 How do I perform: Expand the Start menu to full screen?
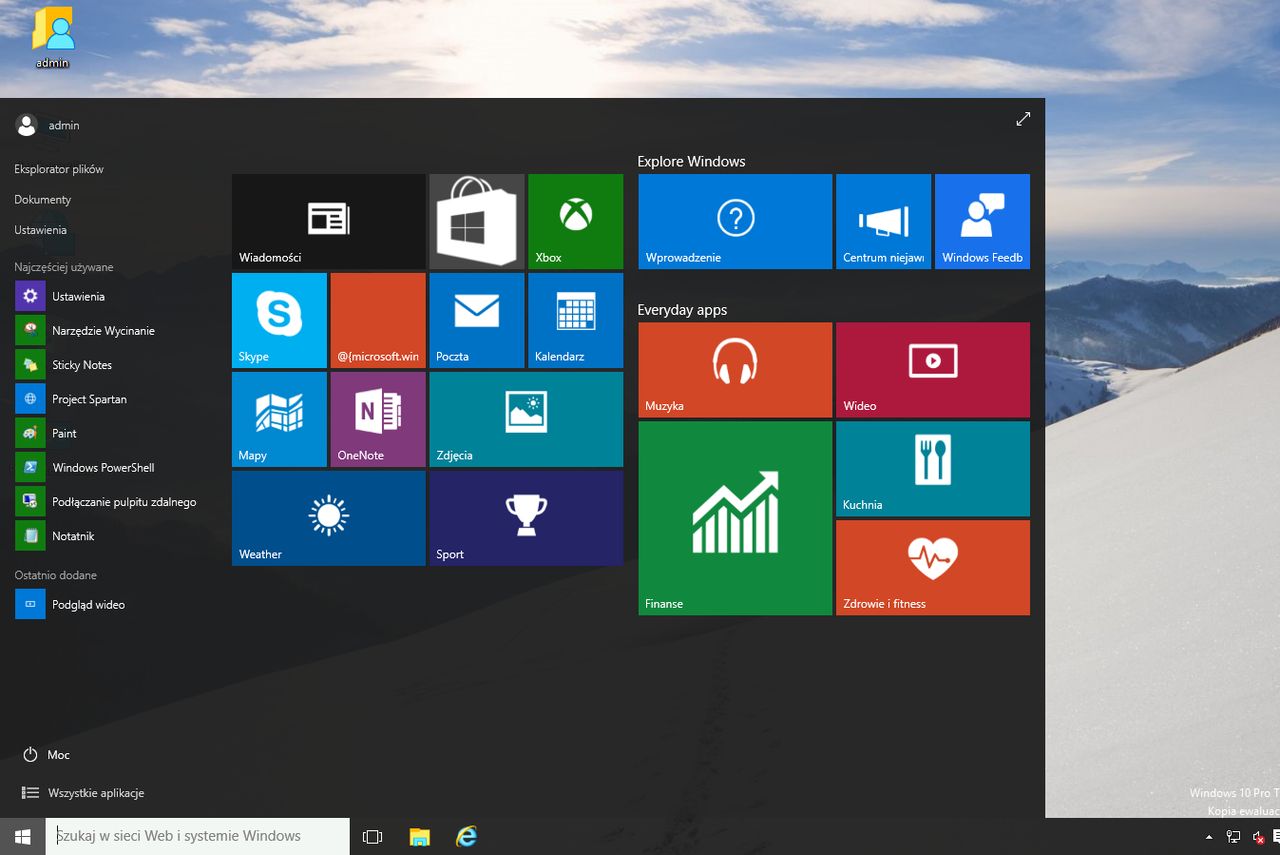point(1023,119)
